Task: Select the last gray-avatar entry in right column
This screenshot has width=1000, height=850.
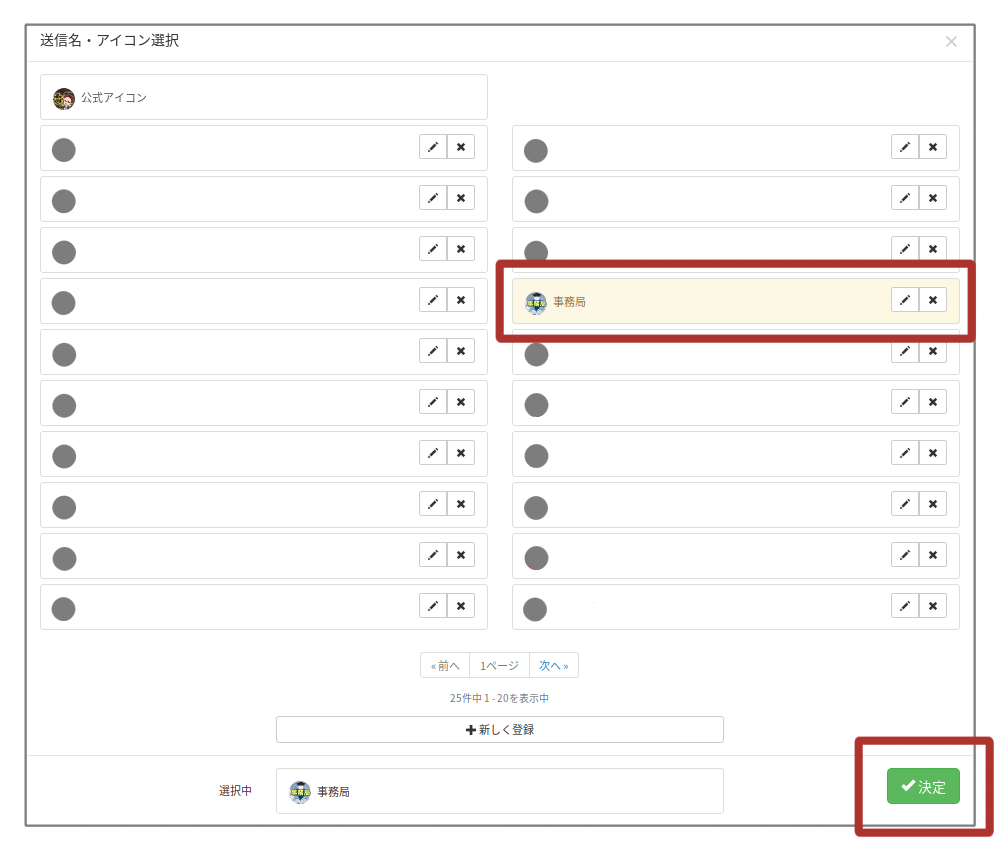Action: (700, 608)
